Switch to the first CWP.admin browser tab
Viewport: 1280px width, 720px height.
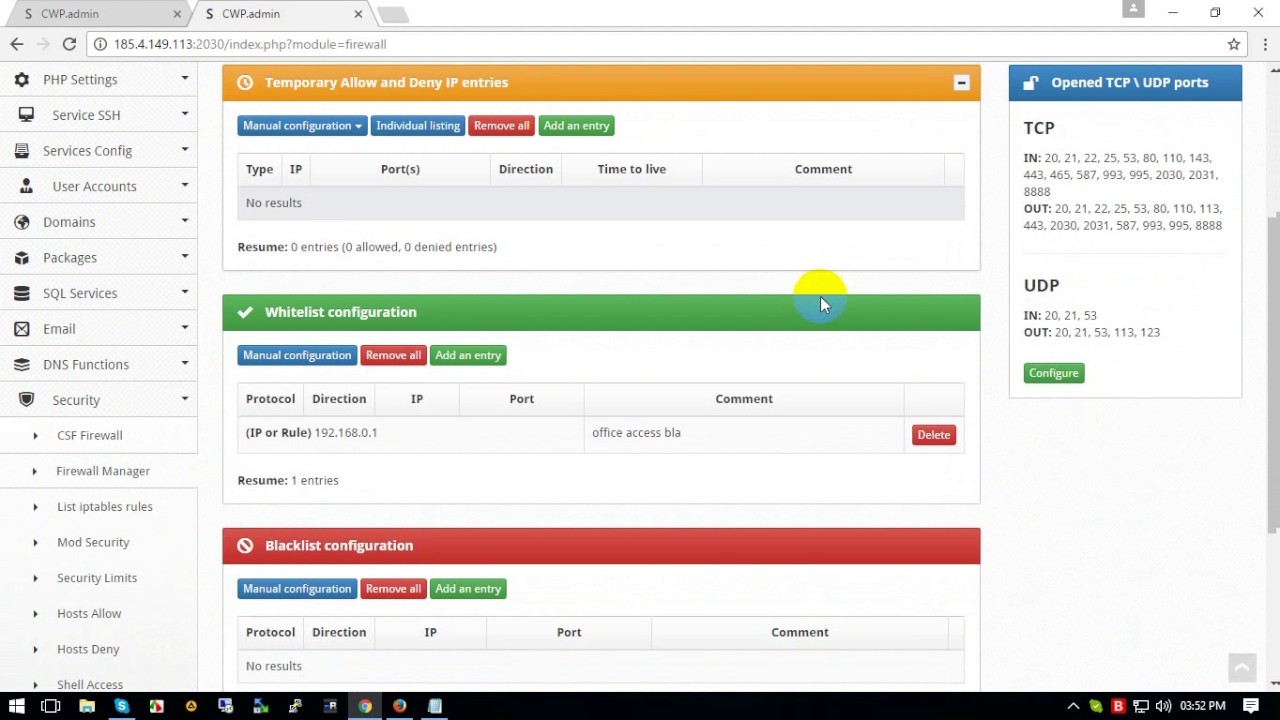click(96, 14)
